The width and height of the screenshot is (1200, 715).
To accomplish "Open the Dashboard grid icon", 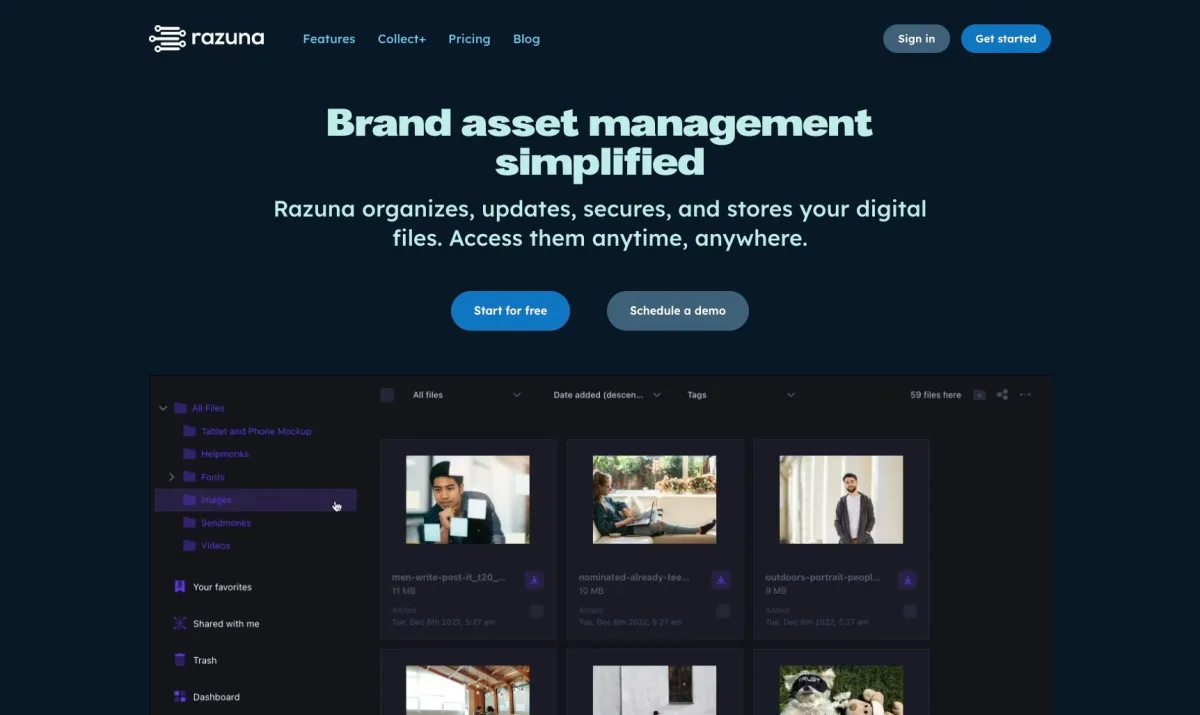I will tap(180, 697).
